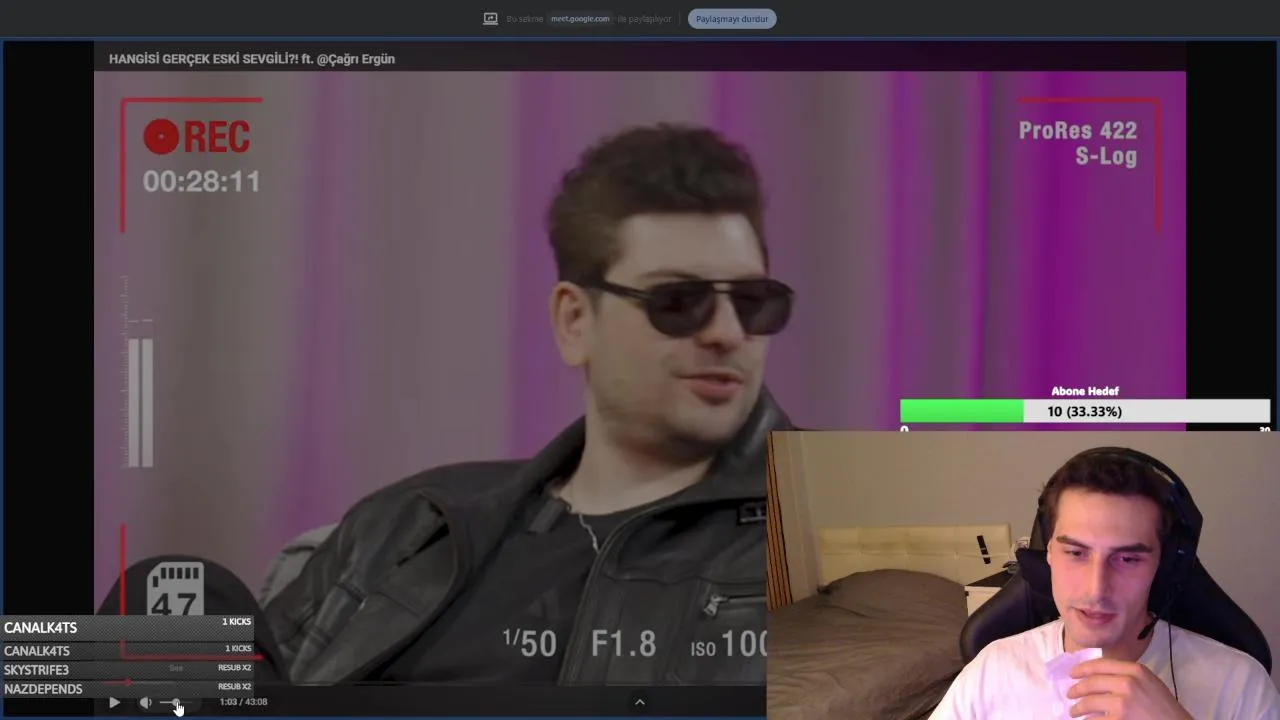The height and width of the screenshot is (720, 1280).
Task: Click the 'Paylaşmayı durdur' stop-sharing button
Action: pos(732,19)
